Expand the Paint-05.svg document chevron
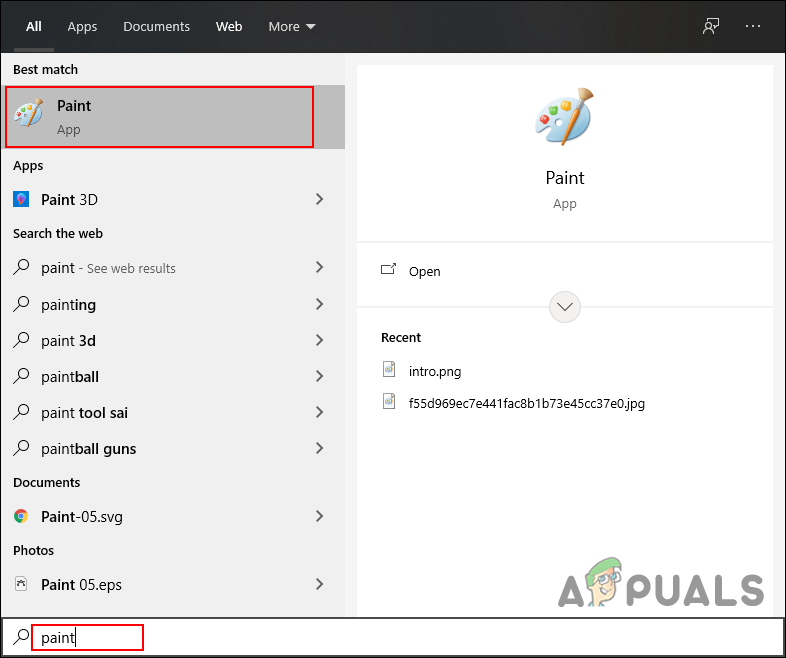Viewport: 786px width, 658px height. [319, 516]
